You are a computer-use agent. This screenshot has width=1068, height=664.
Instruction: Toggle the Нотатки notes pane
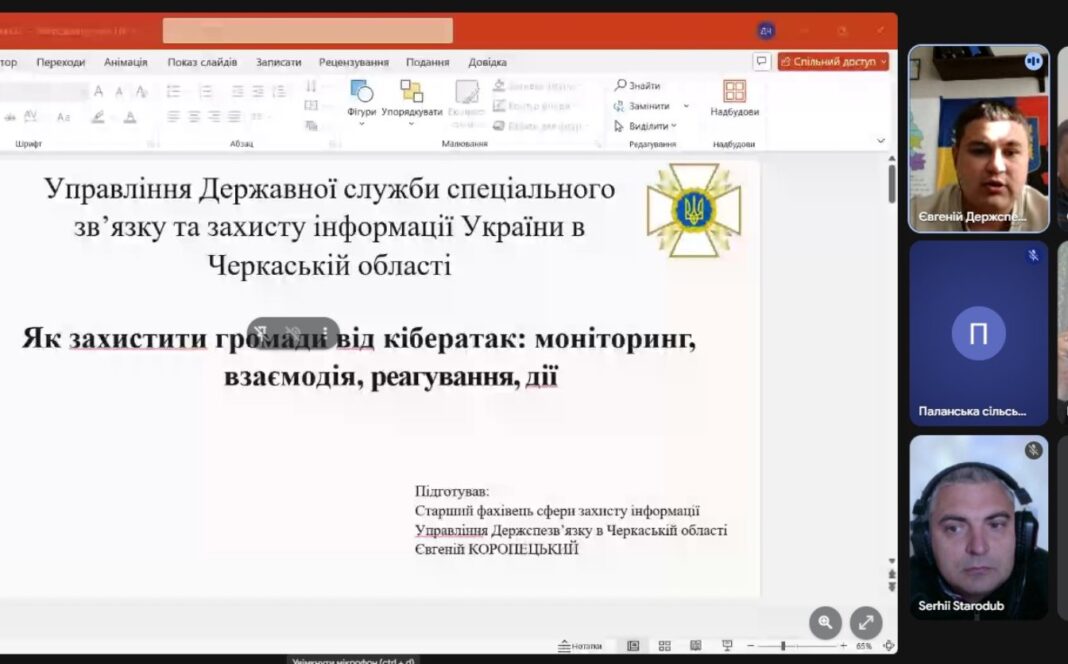[x=580, y=646]
